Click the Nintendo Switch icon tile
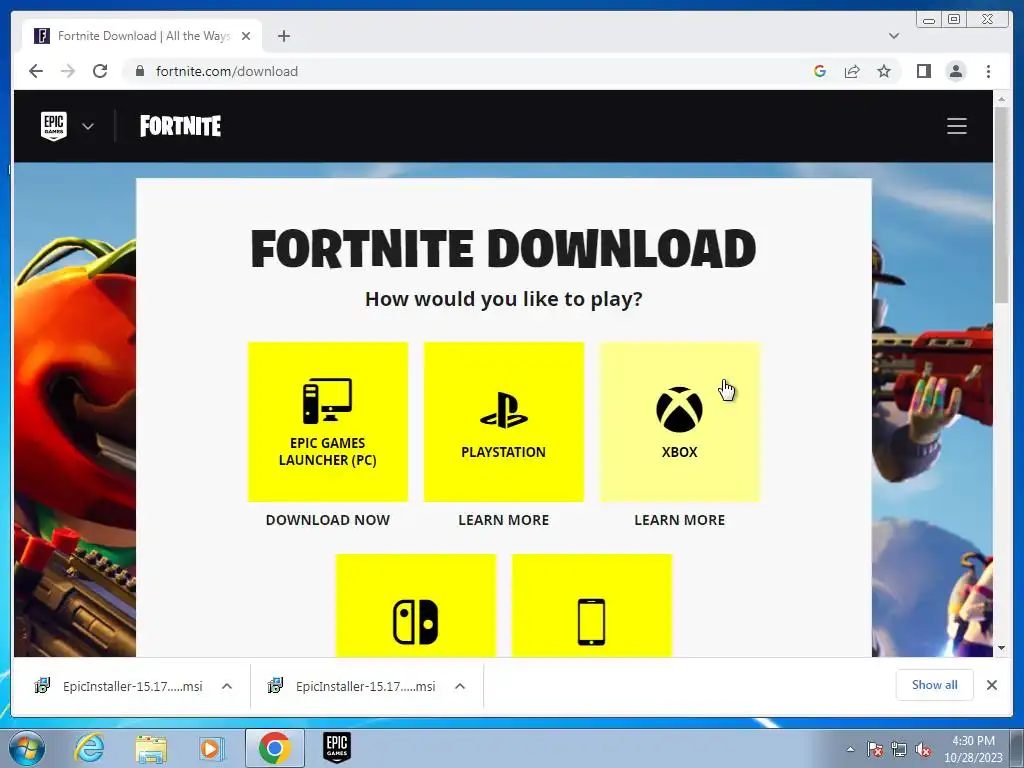Image resolution: width=1024 pixels, height=768 pixels. click(415, 605)
